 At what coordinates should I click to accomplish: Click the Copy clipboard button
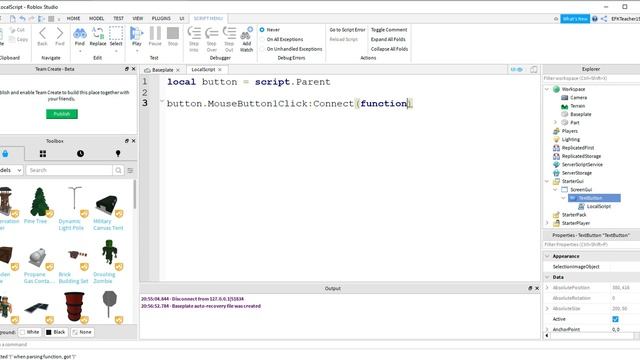(x=19, y=39)
